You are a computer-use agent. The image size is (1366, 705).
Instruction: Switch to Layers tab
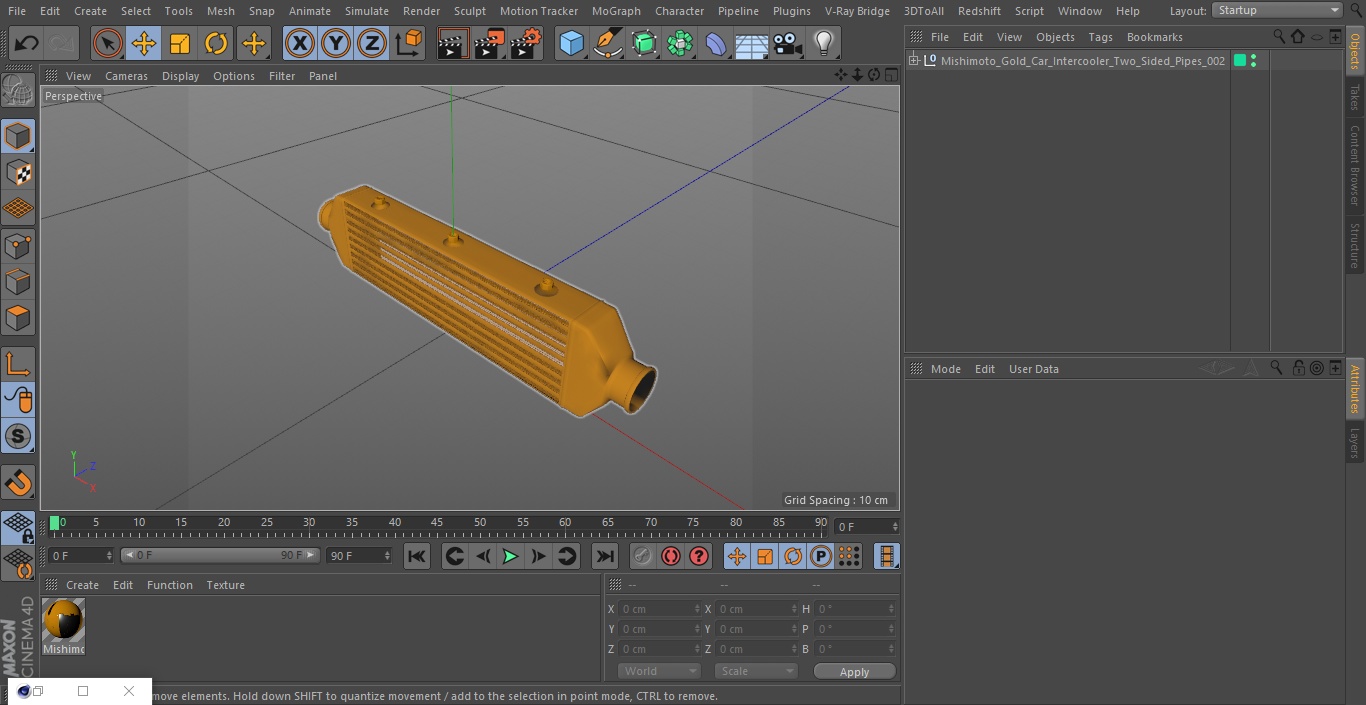pos(1355,443)
